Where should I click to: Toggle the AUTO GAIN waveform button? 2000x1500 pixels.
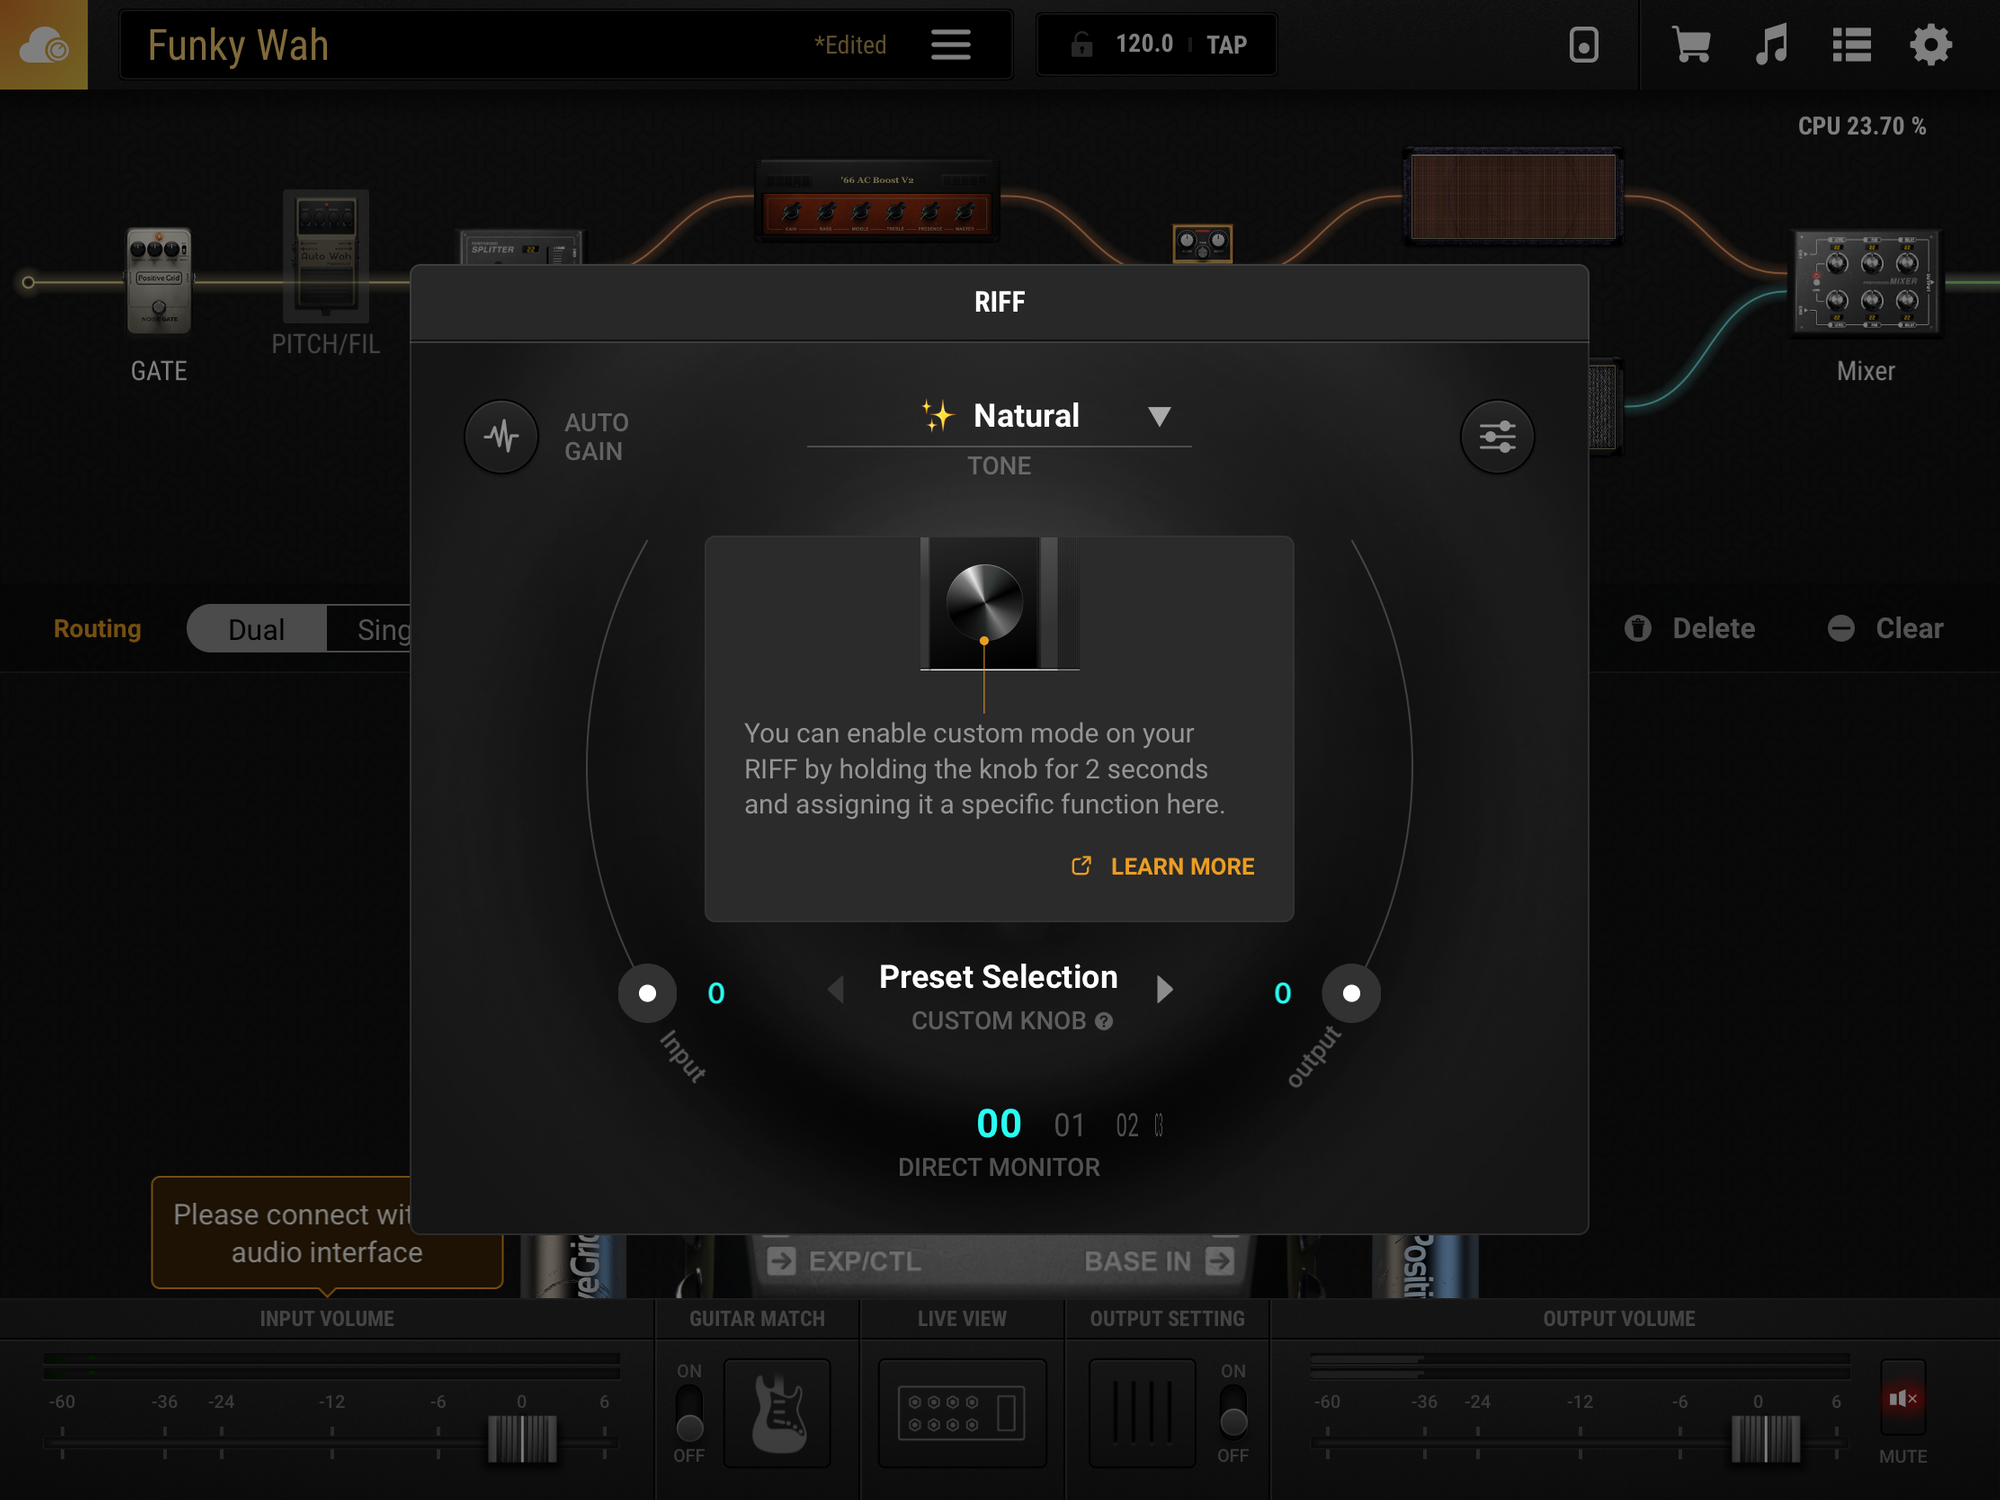[502, 436]
